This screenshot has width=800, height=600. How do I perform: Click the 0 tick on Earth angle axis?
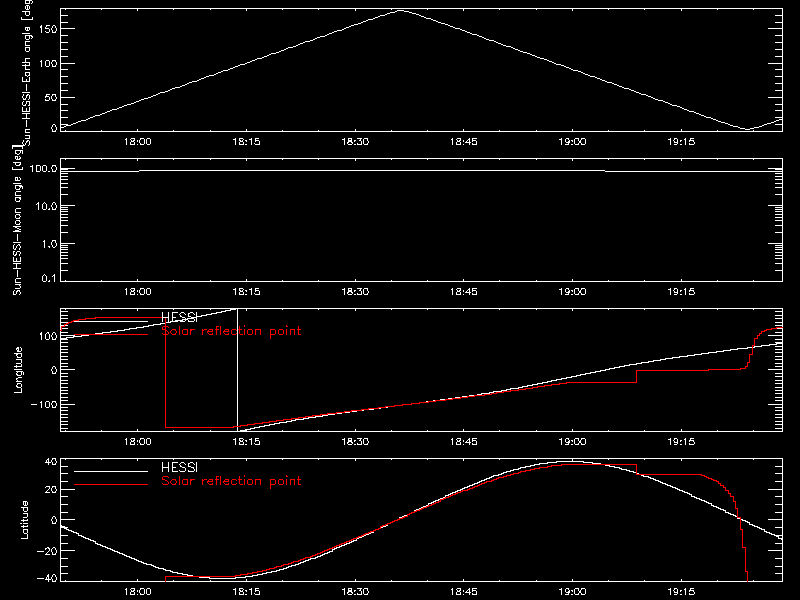(x=54, y=128)
